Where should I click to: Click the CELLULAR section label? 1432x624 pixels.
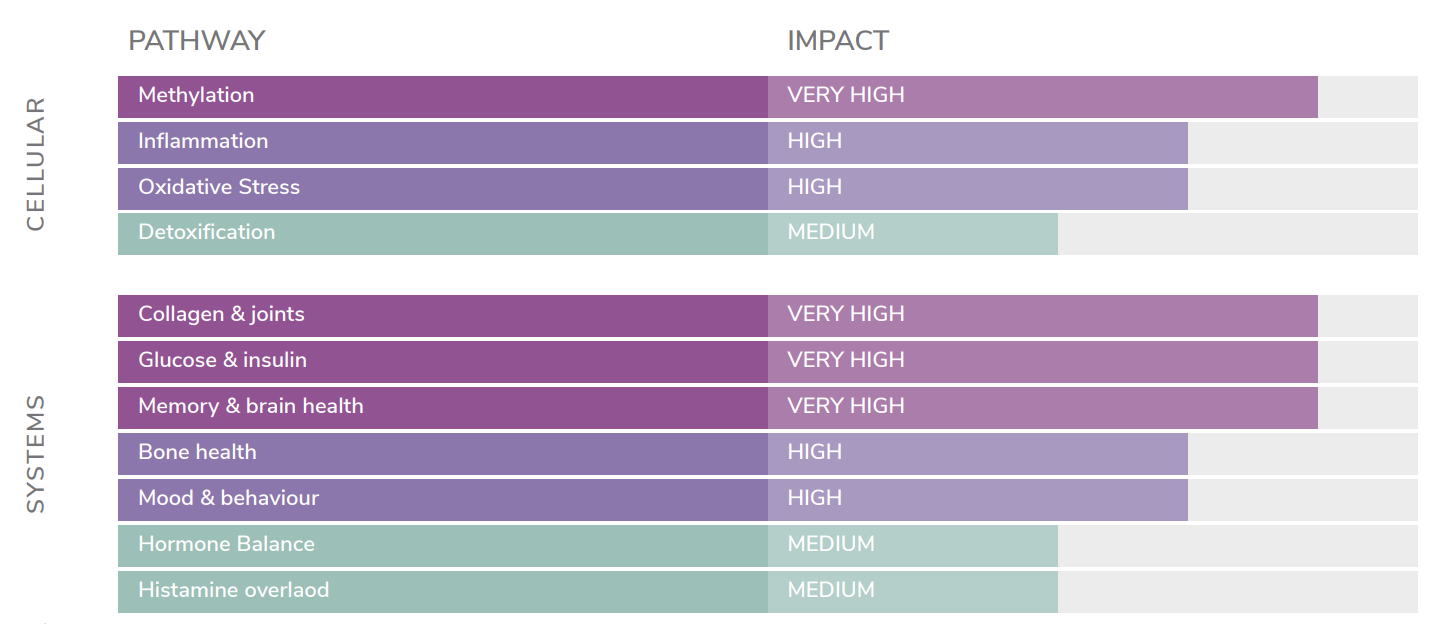coord(36,164)
